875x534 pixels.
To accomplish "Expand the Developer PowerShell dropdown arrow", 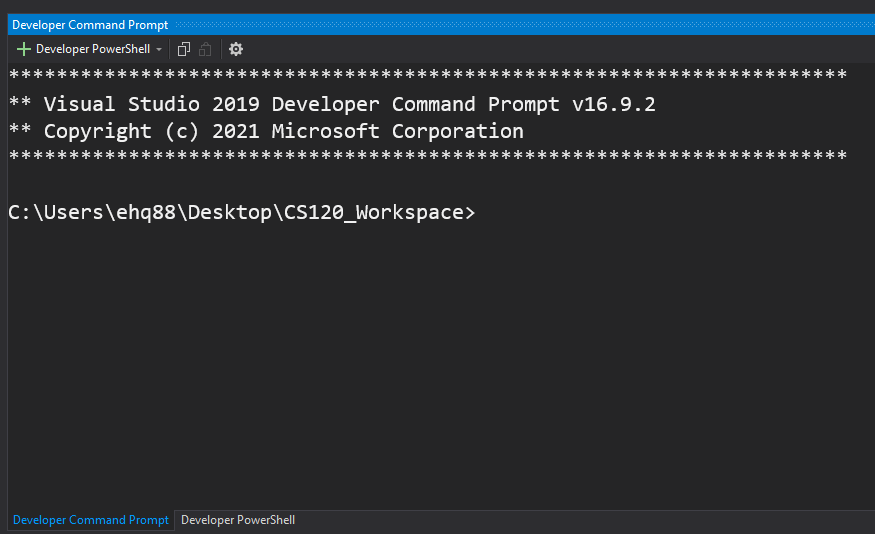I will tap(159, 49).
